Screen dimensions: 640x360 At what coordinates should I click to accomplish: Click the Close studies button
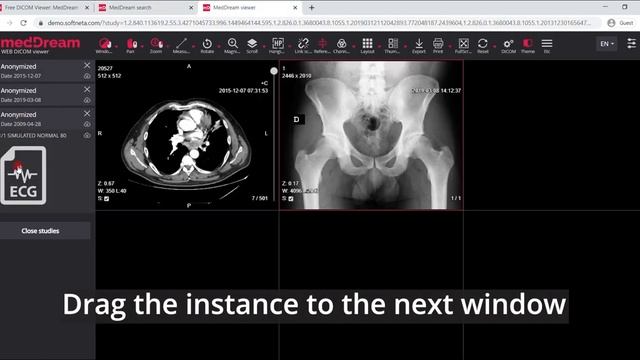pos(45,231)
